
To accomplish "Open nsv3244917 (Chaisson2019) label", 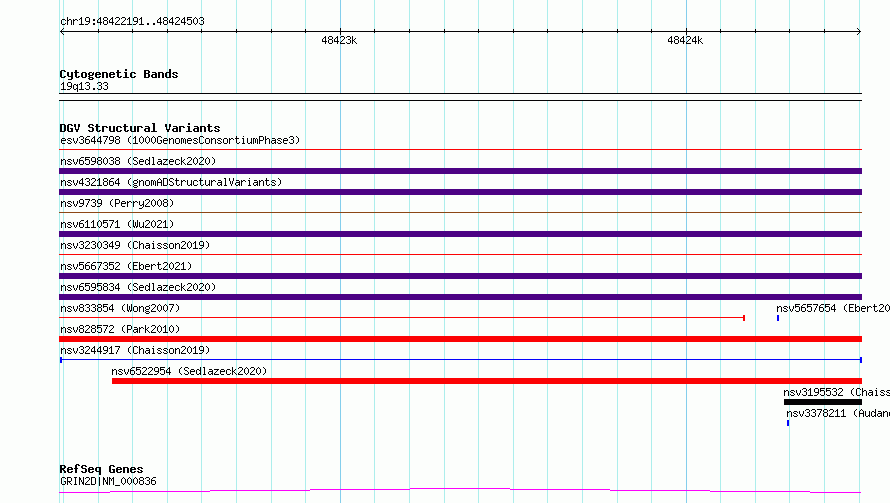I will tap(135, 350).
